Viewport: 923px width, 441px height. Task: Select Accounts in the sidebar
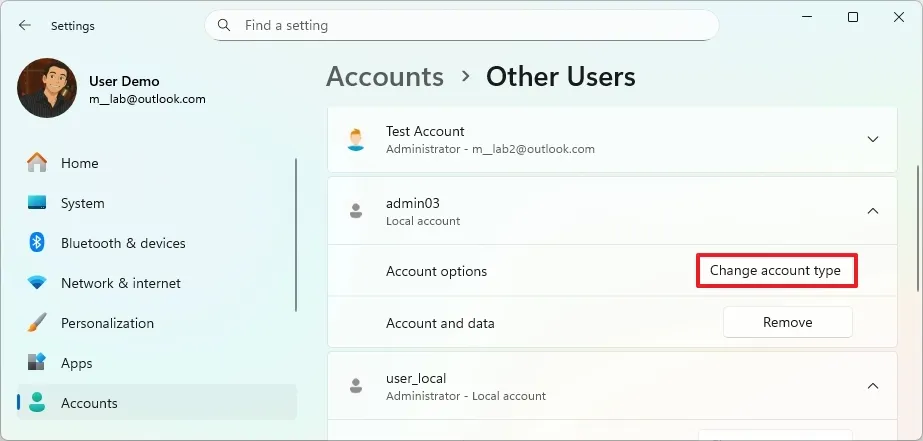tap(89, 403)
